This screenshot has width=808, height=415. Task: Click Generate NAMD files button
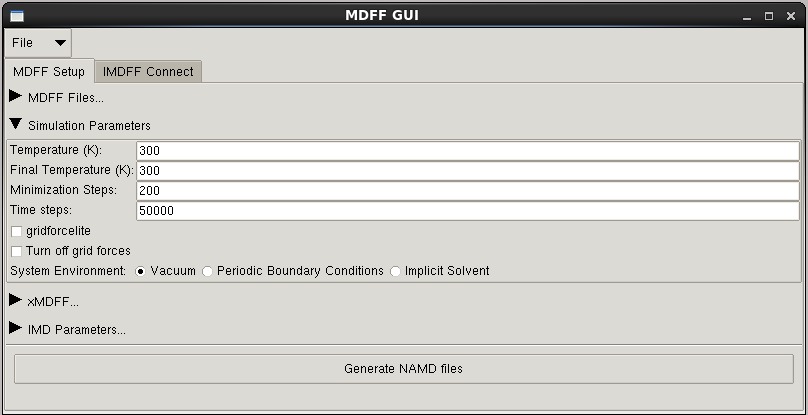[403, 368]
